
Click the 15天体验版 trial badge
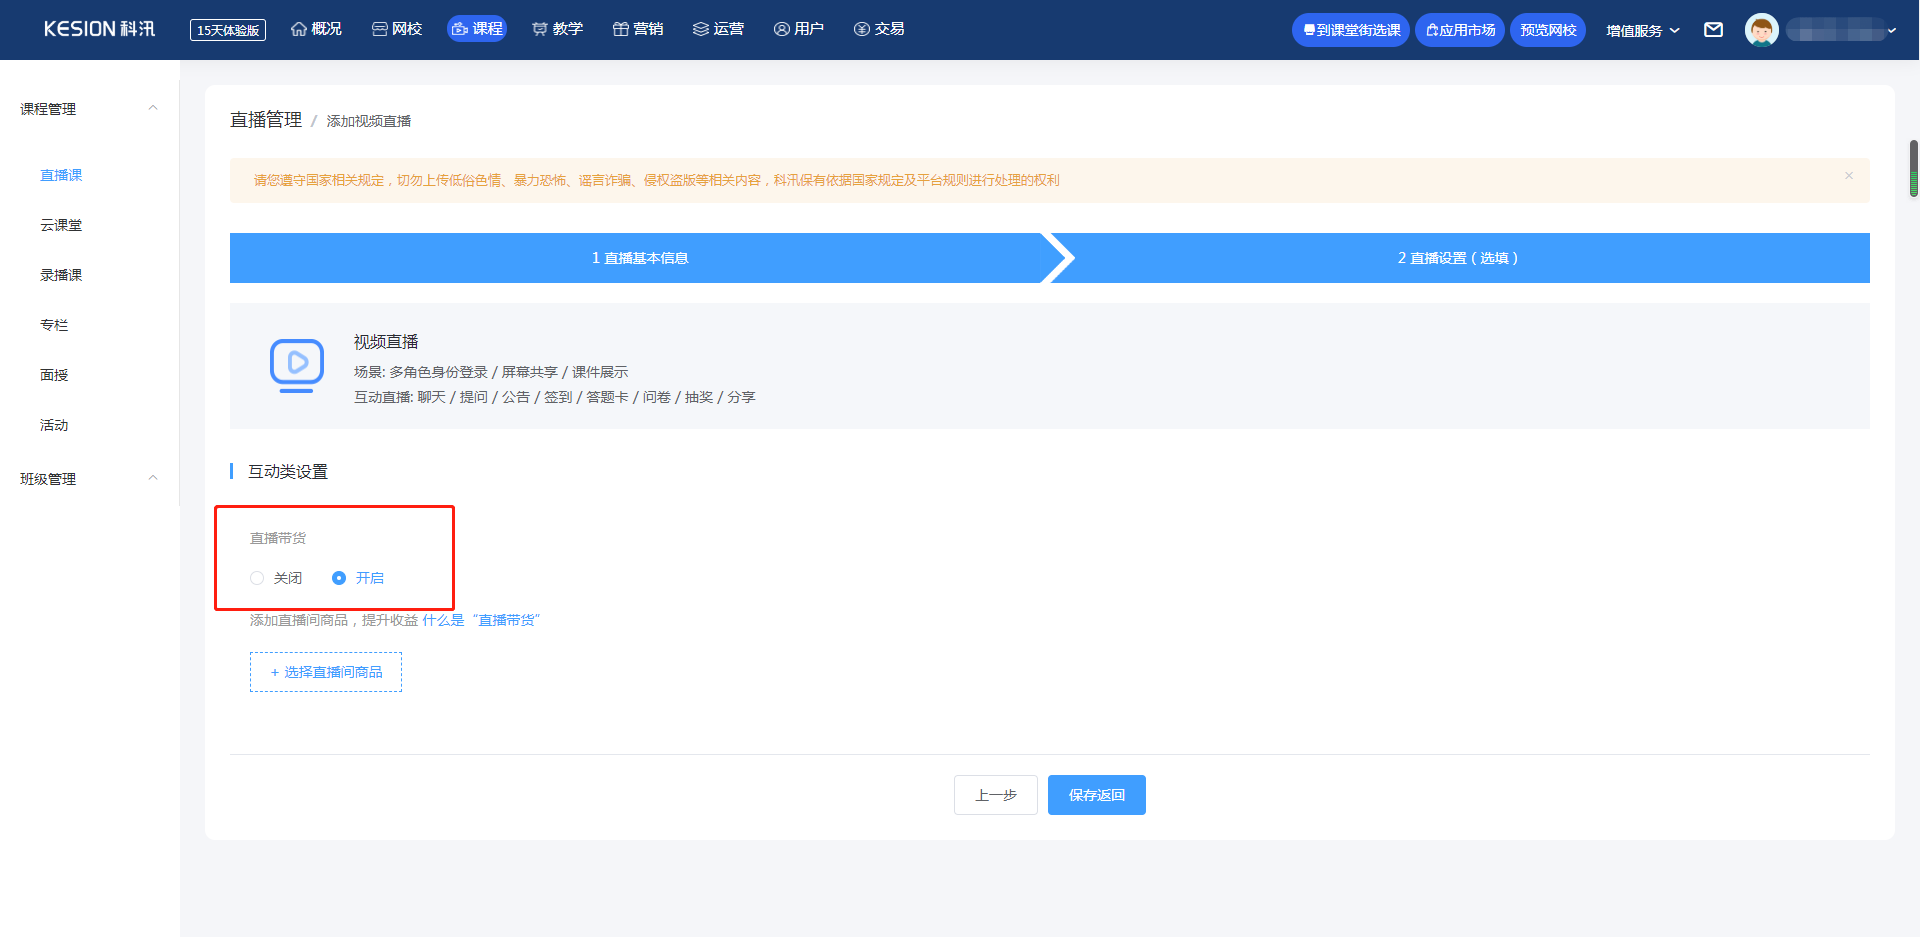(x=228, y=30)
